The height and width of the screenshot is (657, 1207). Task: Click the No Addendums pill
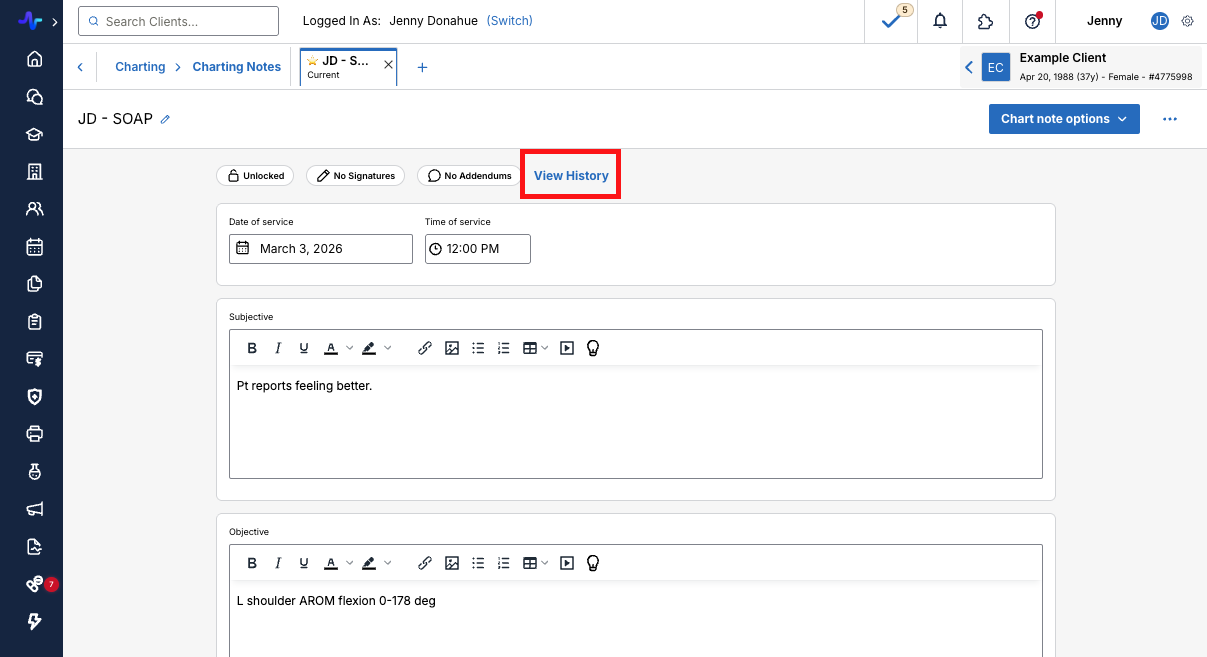469,175
